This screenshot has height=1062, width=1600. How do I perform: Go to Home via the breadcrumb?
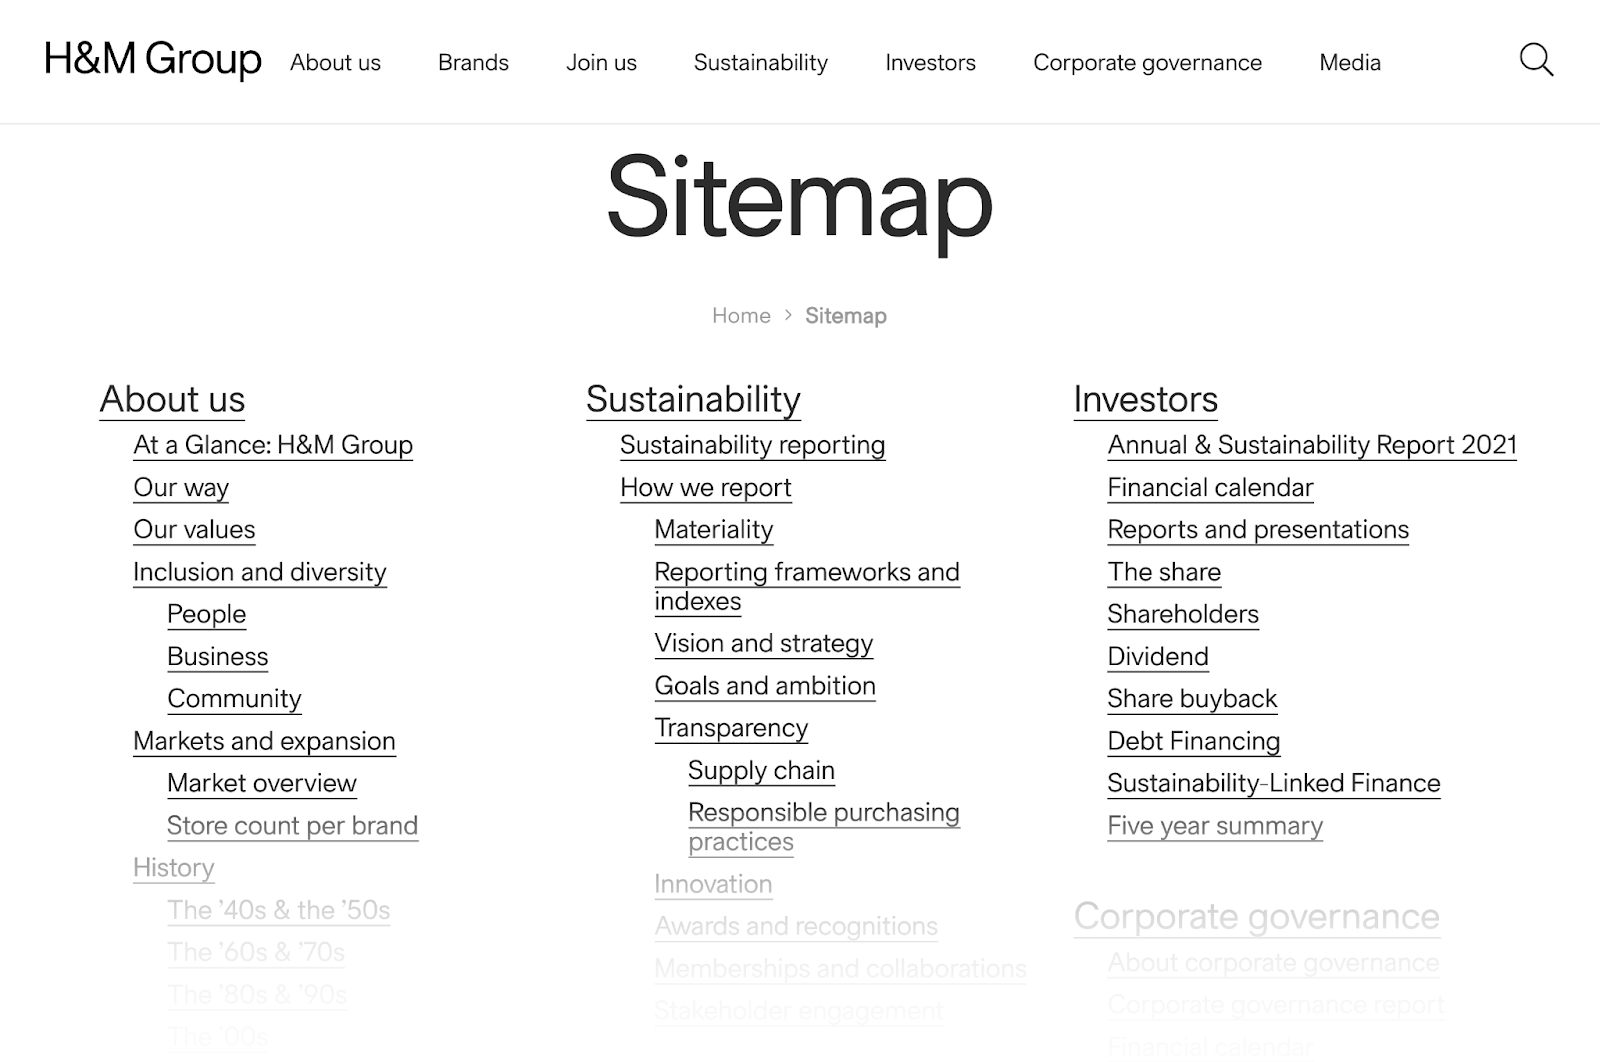[x=741, y=315]
